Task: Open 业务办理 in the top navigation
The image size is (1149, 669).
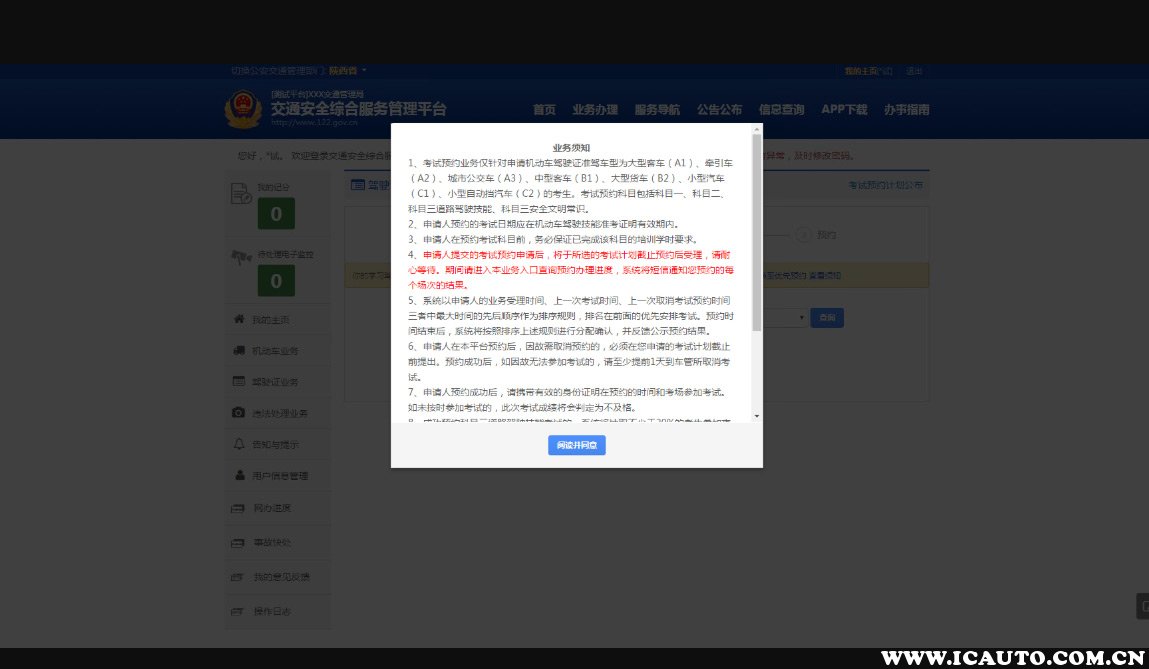Action: (595, 110)
